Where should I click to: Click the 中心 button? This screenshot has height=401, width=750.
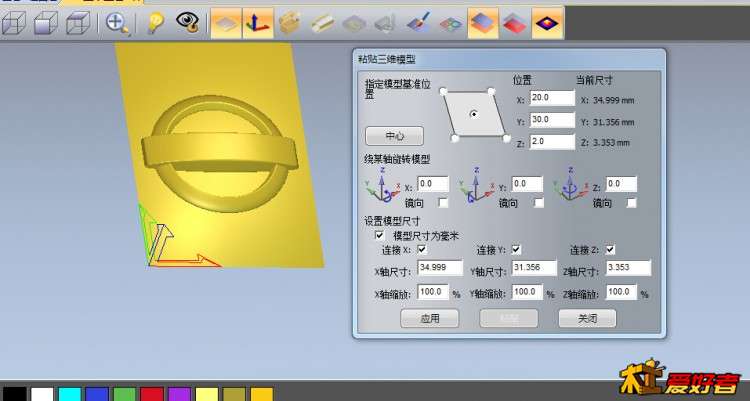(x=394, y=136)
